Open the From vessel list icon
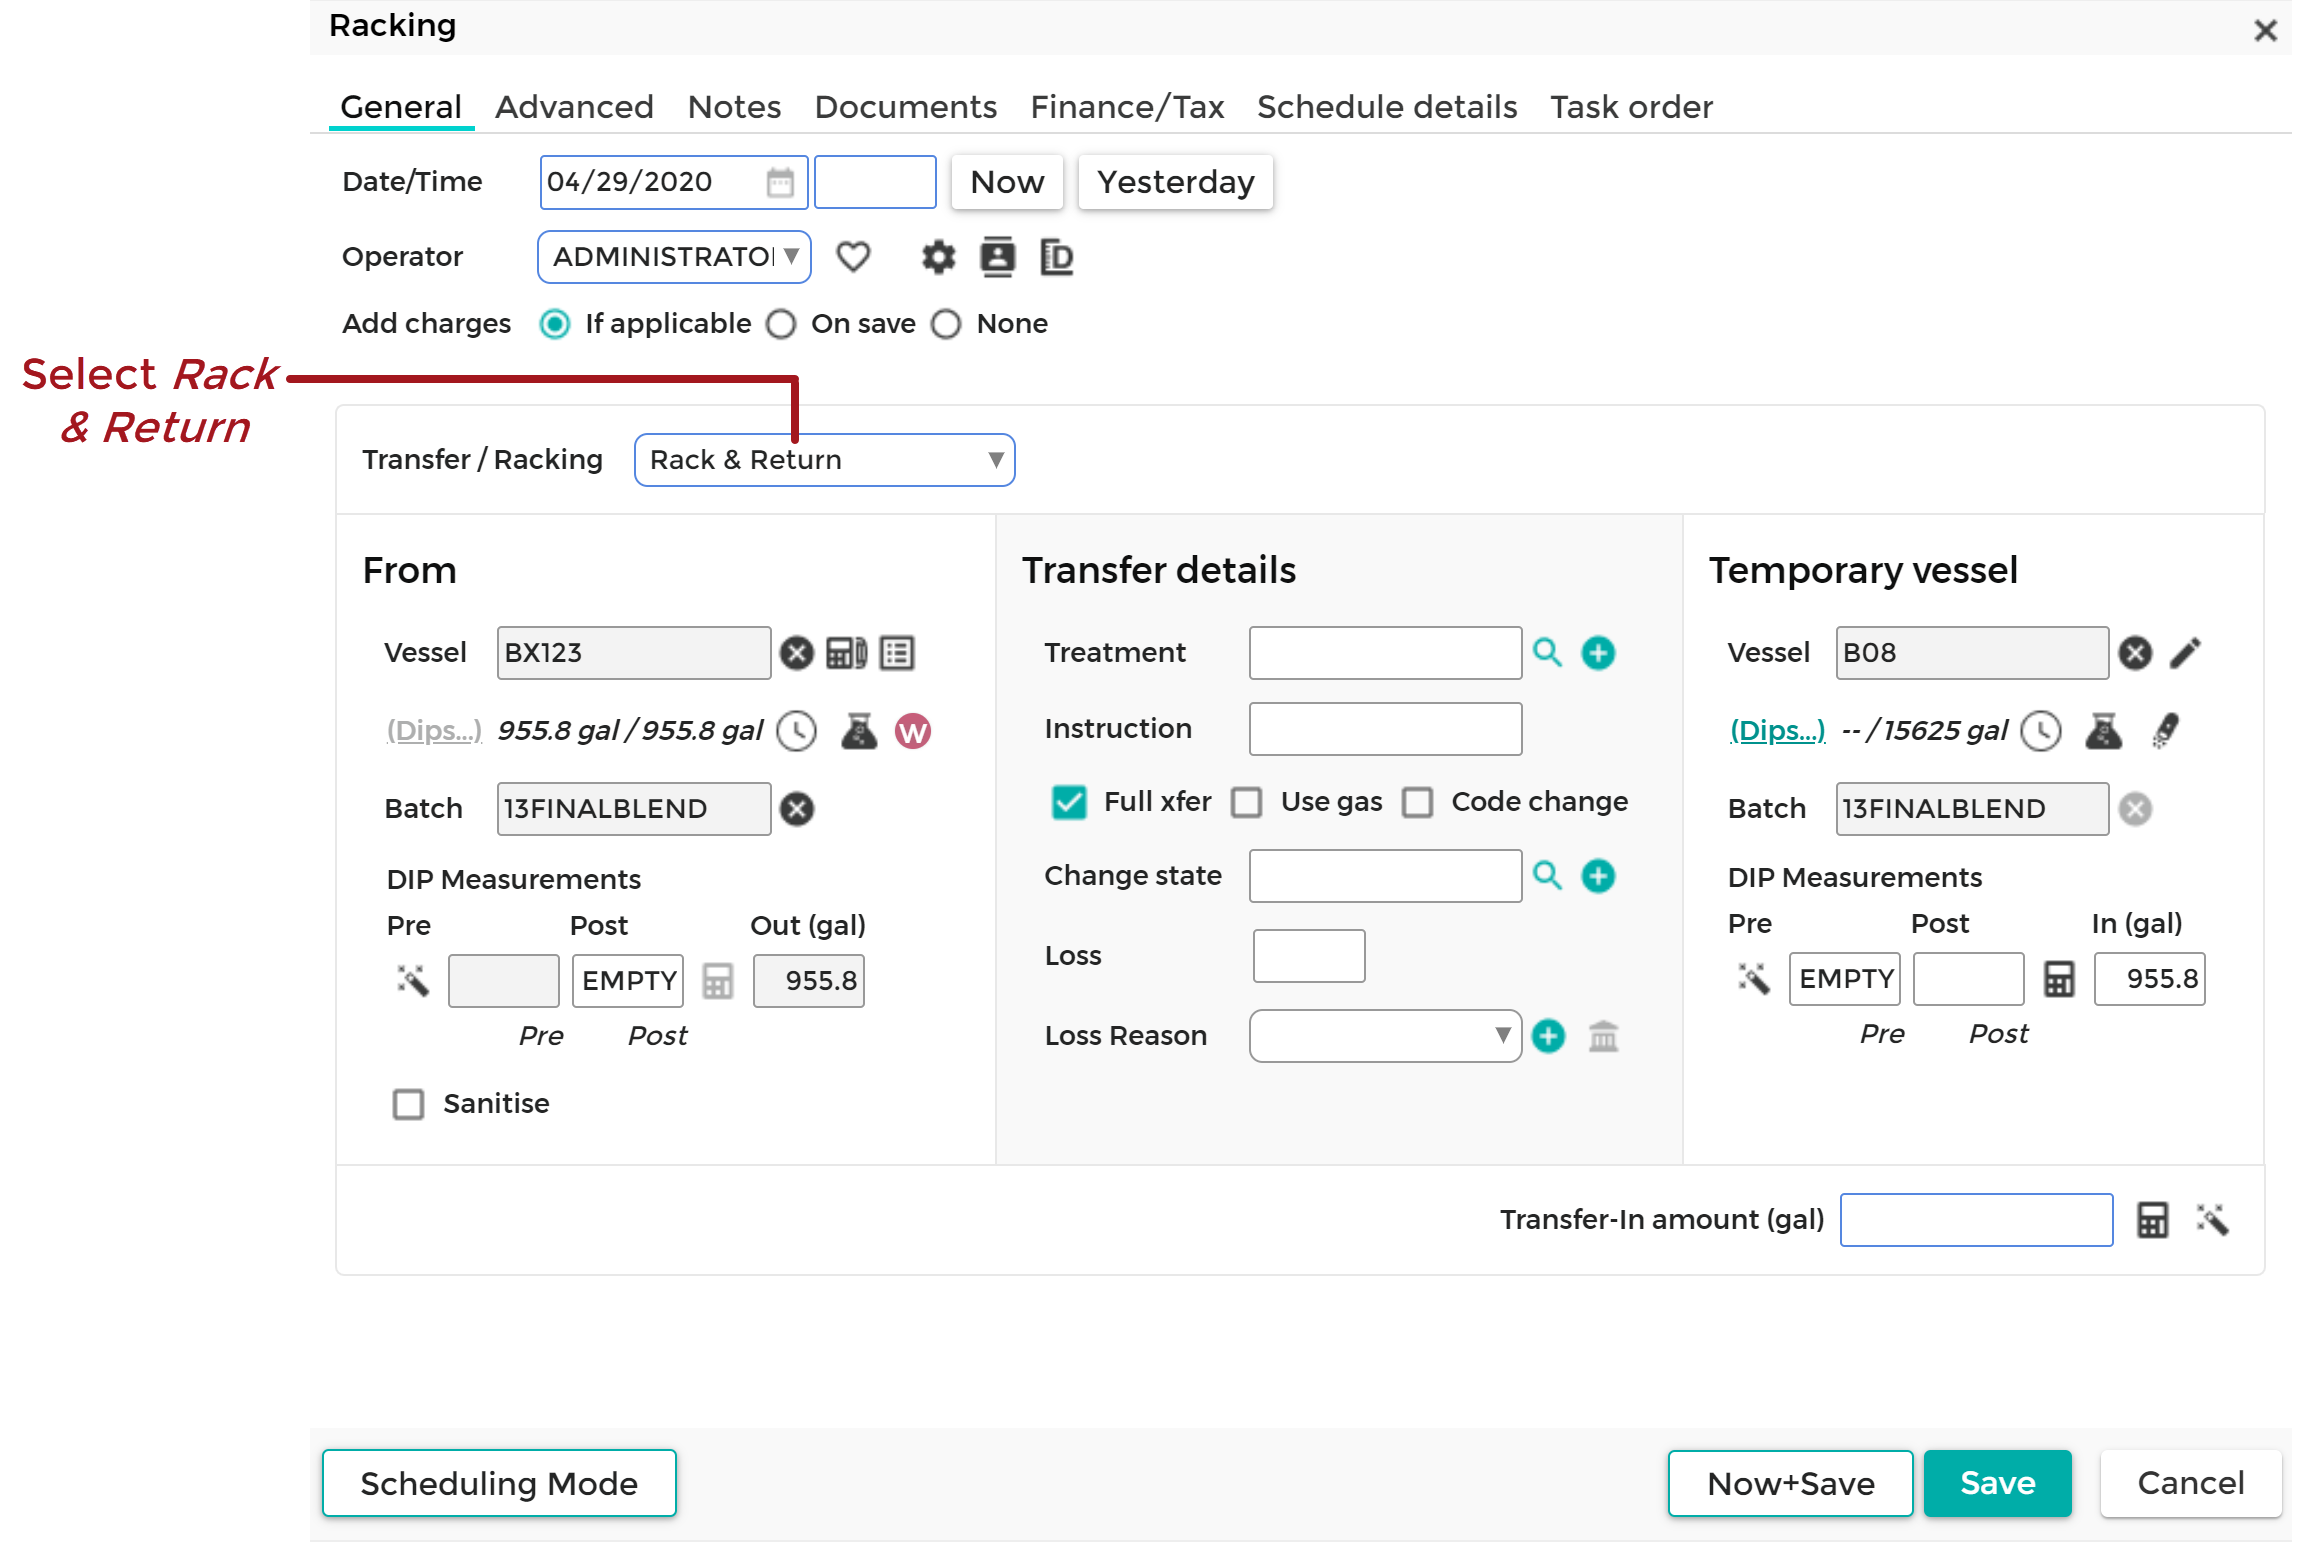This screenshot has width=2321, height=1542. pos(897,653)
